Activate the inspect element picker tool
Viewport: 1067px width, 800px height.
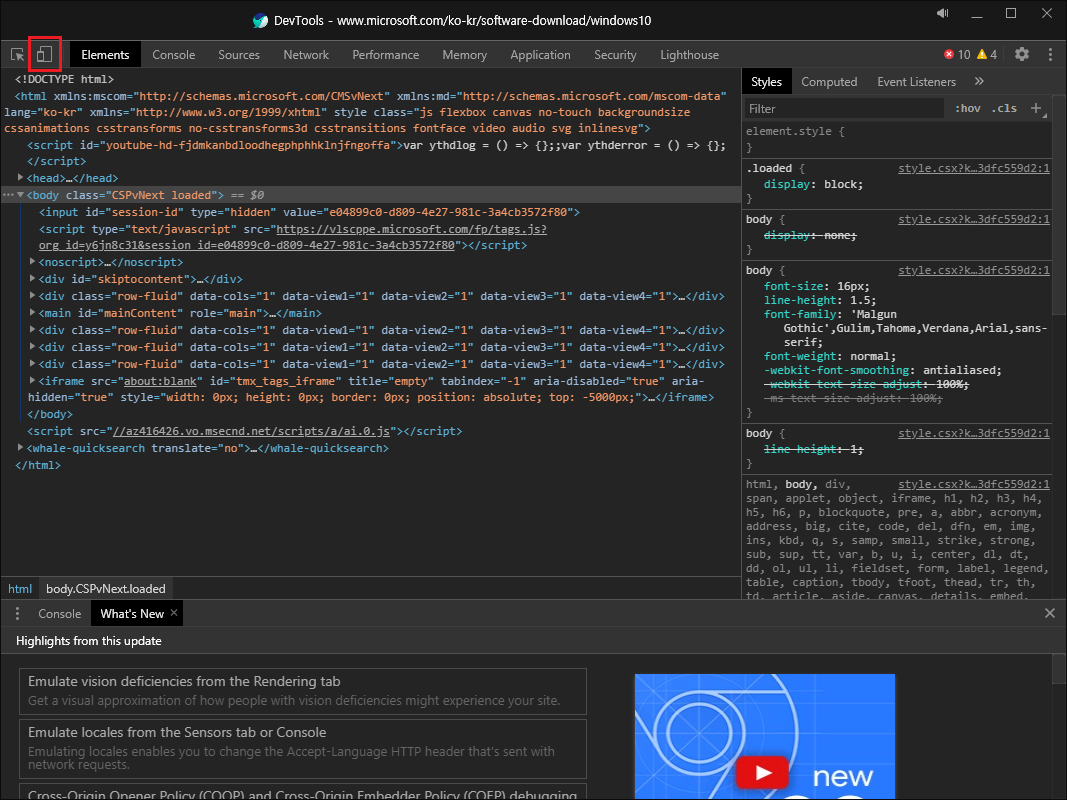coord(18,54)
